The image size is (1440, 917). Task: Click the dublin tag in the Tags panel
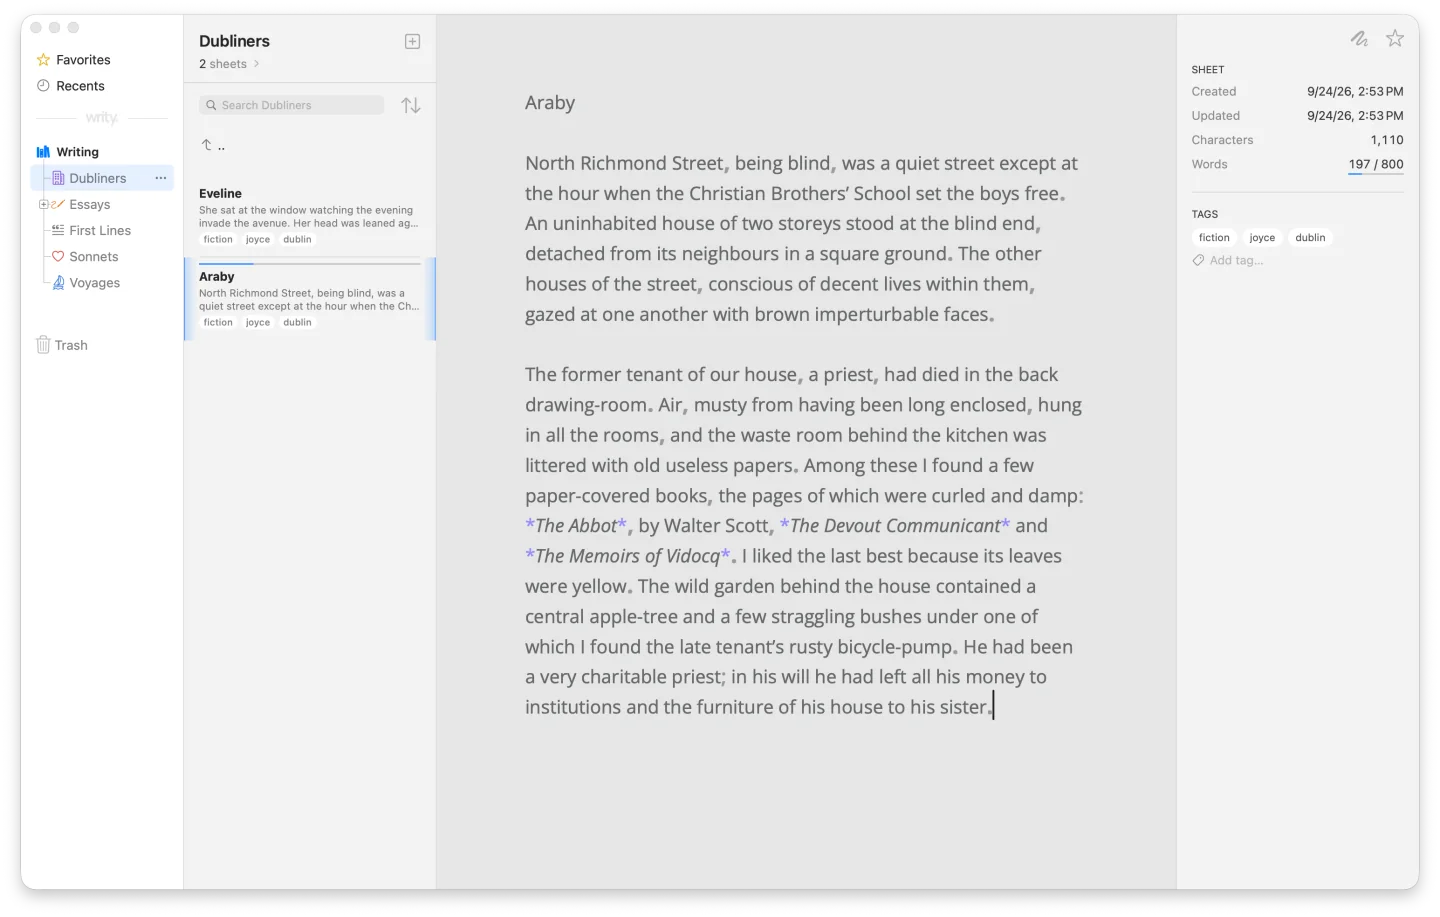point(1310,238)
